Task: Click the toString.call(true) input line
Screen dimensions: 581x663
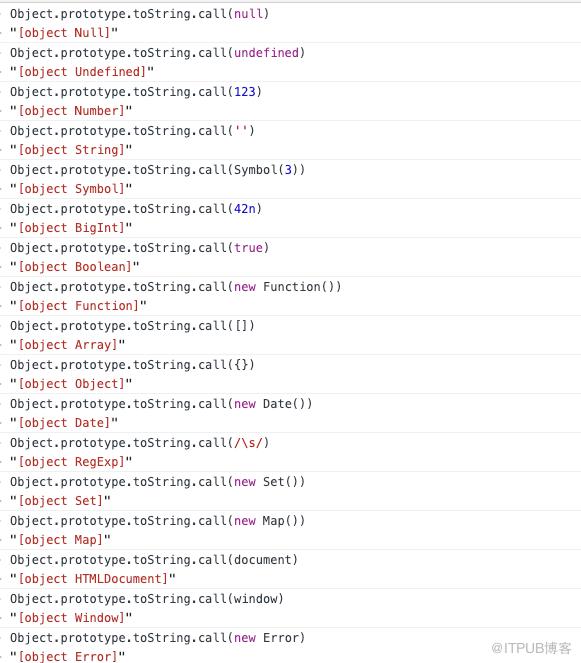Action: pos(140,248)
